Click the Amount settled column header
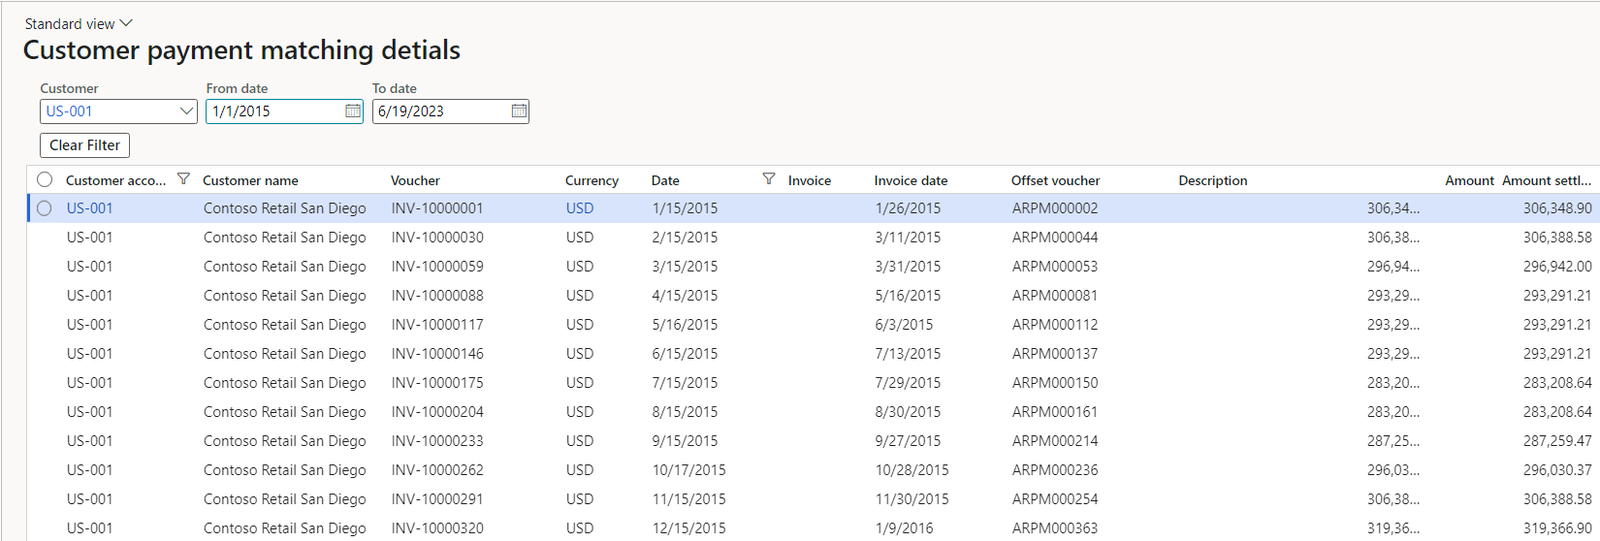Screen dimensions: 1600x541 [x=1546, y=180]
